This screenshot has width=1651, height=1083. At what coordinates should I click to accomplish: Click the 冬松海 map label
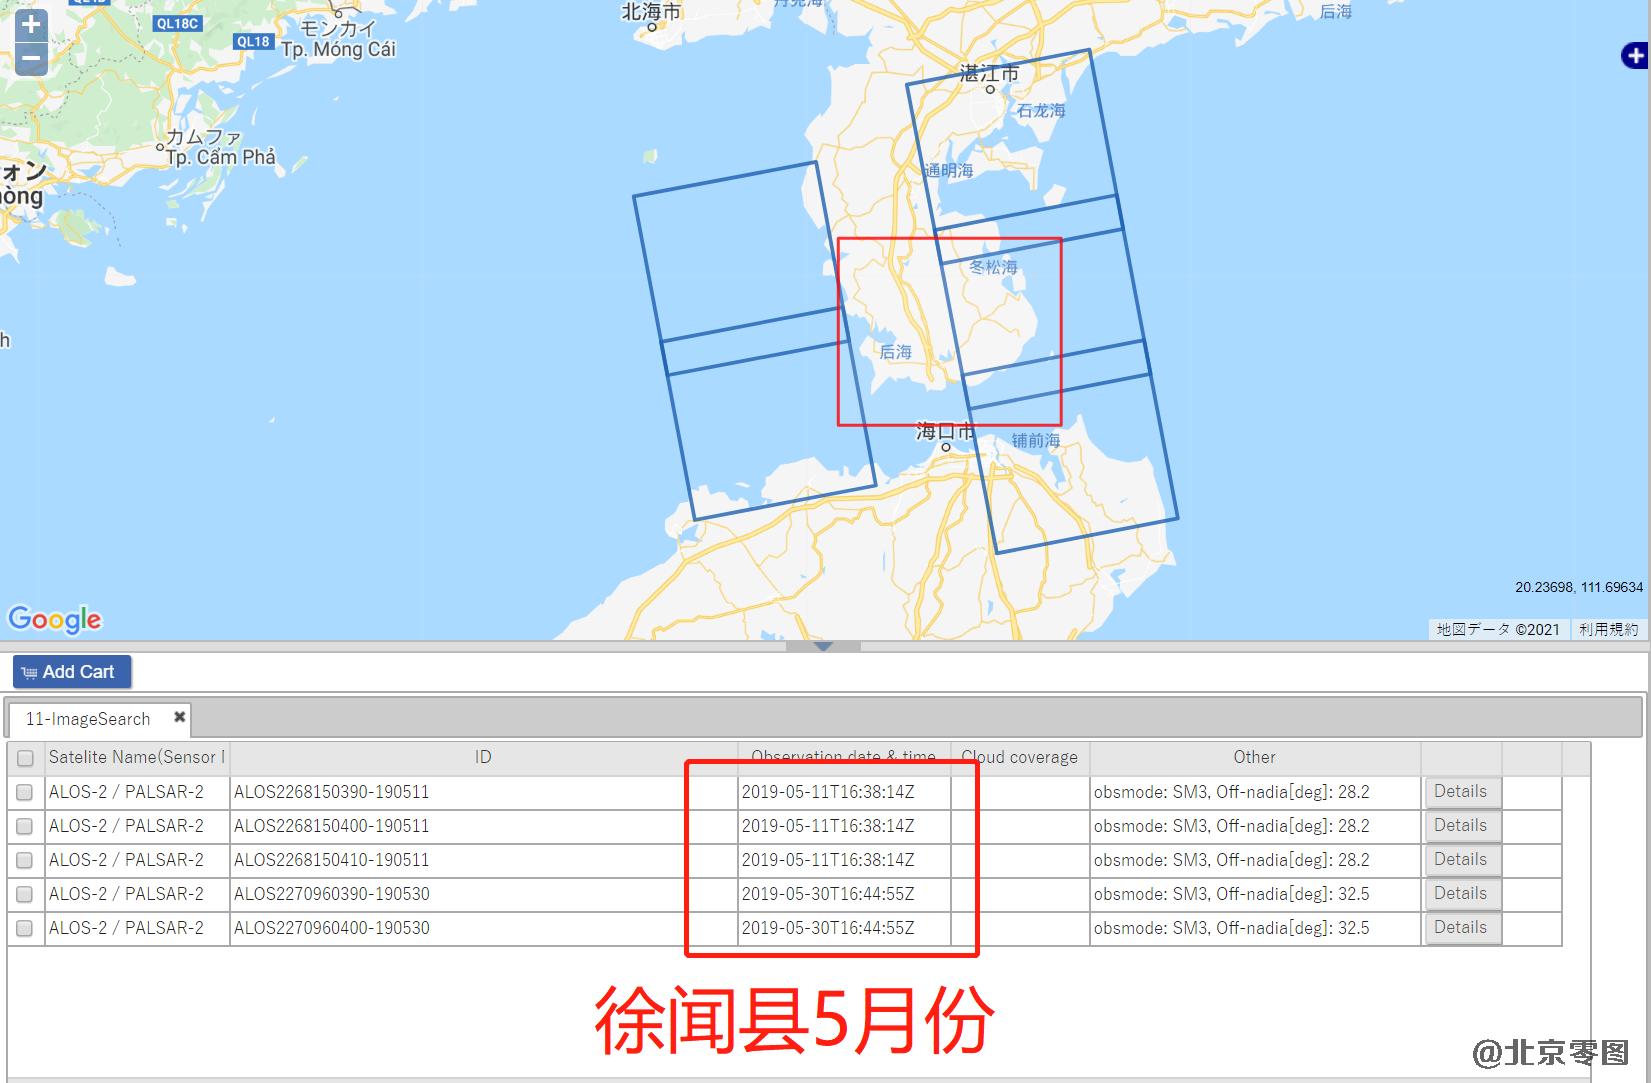[993, 267]
